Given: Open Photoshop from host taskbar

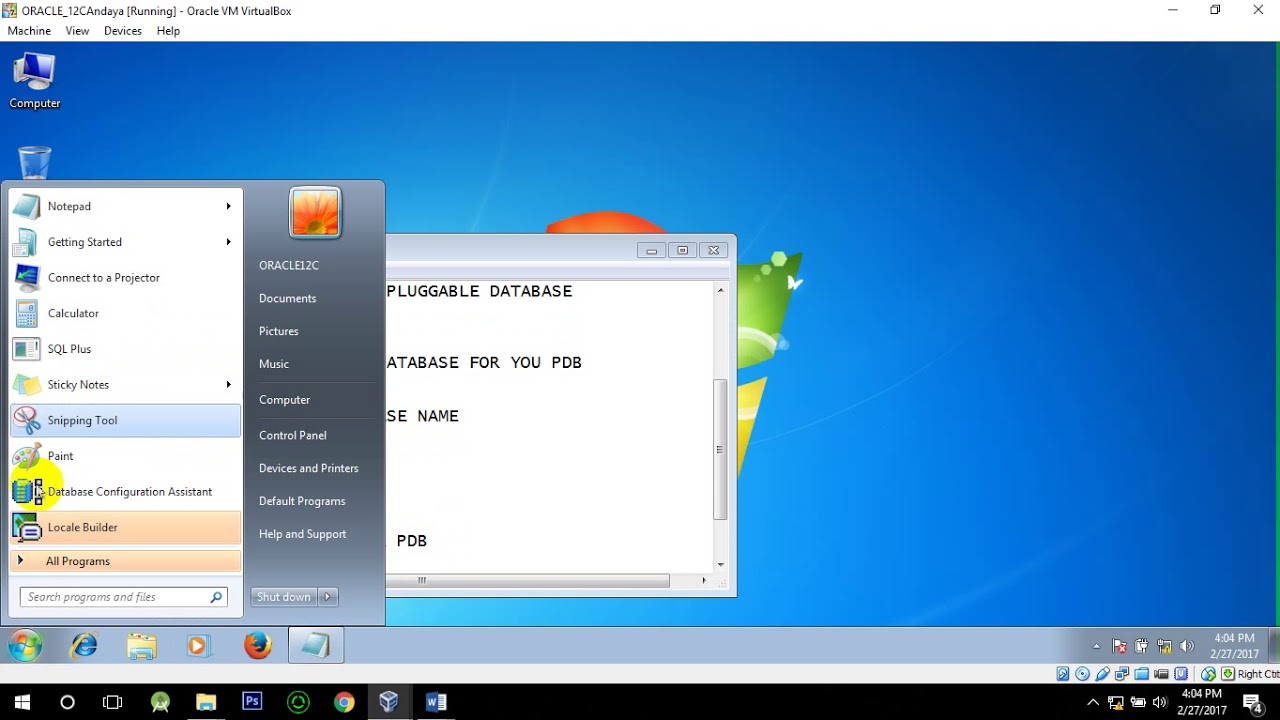Looking at the screenshot, I should (x=252, y=702).
